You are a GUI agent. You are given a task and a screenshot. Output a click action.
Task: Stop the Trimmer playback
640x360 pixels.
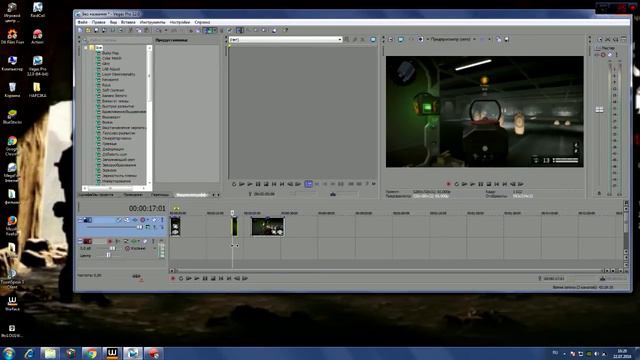point(266,184)
